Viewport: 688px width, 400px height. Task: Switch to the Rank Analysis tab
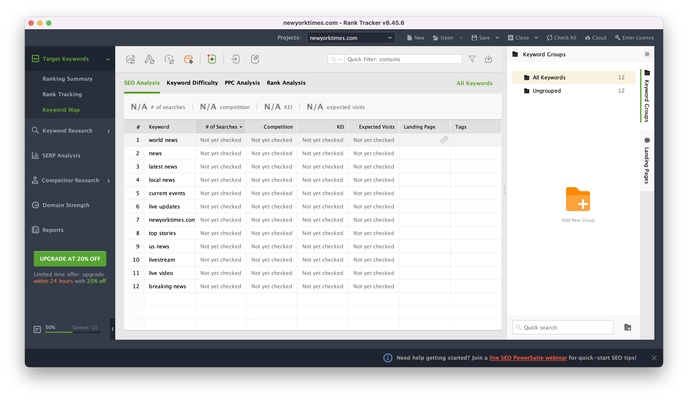point(286,83)
